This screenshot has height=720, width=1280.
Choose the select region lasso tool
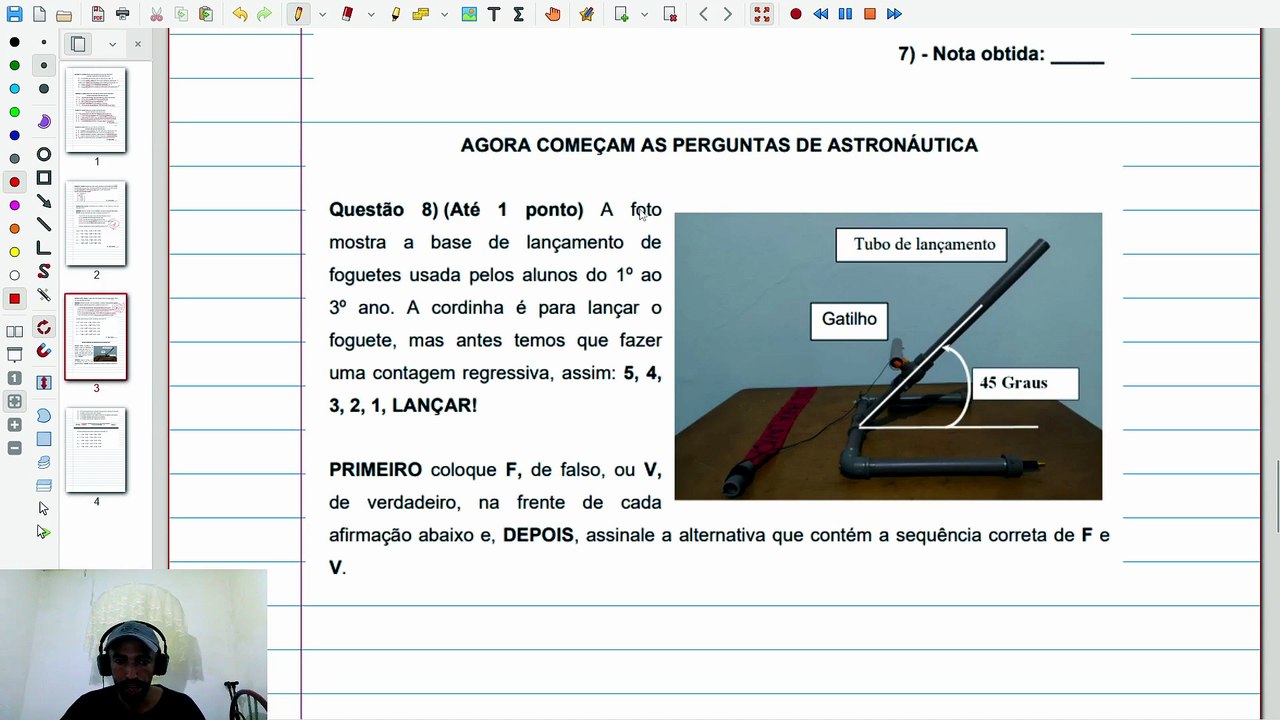44,416
